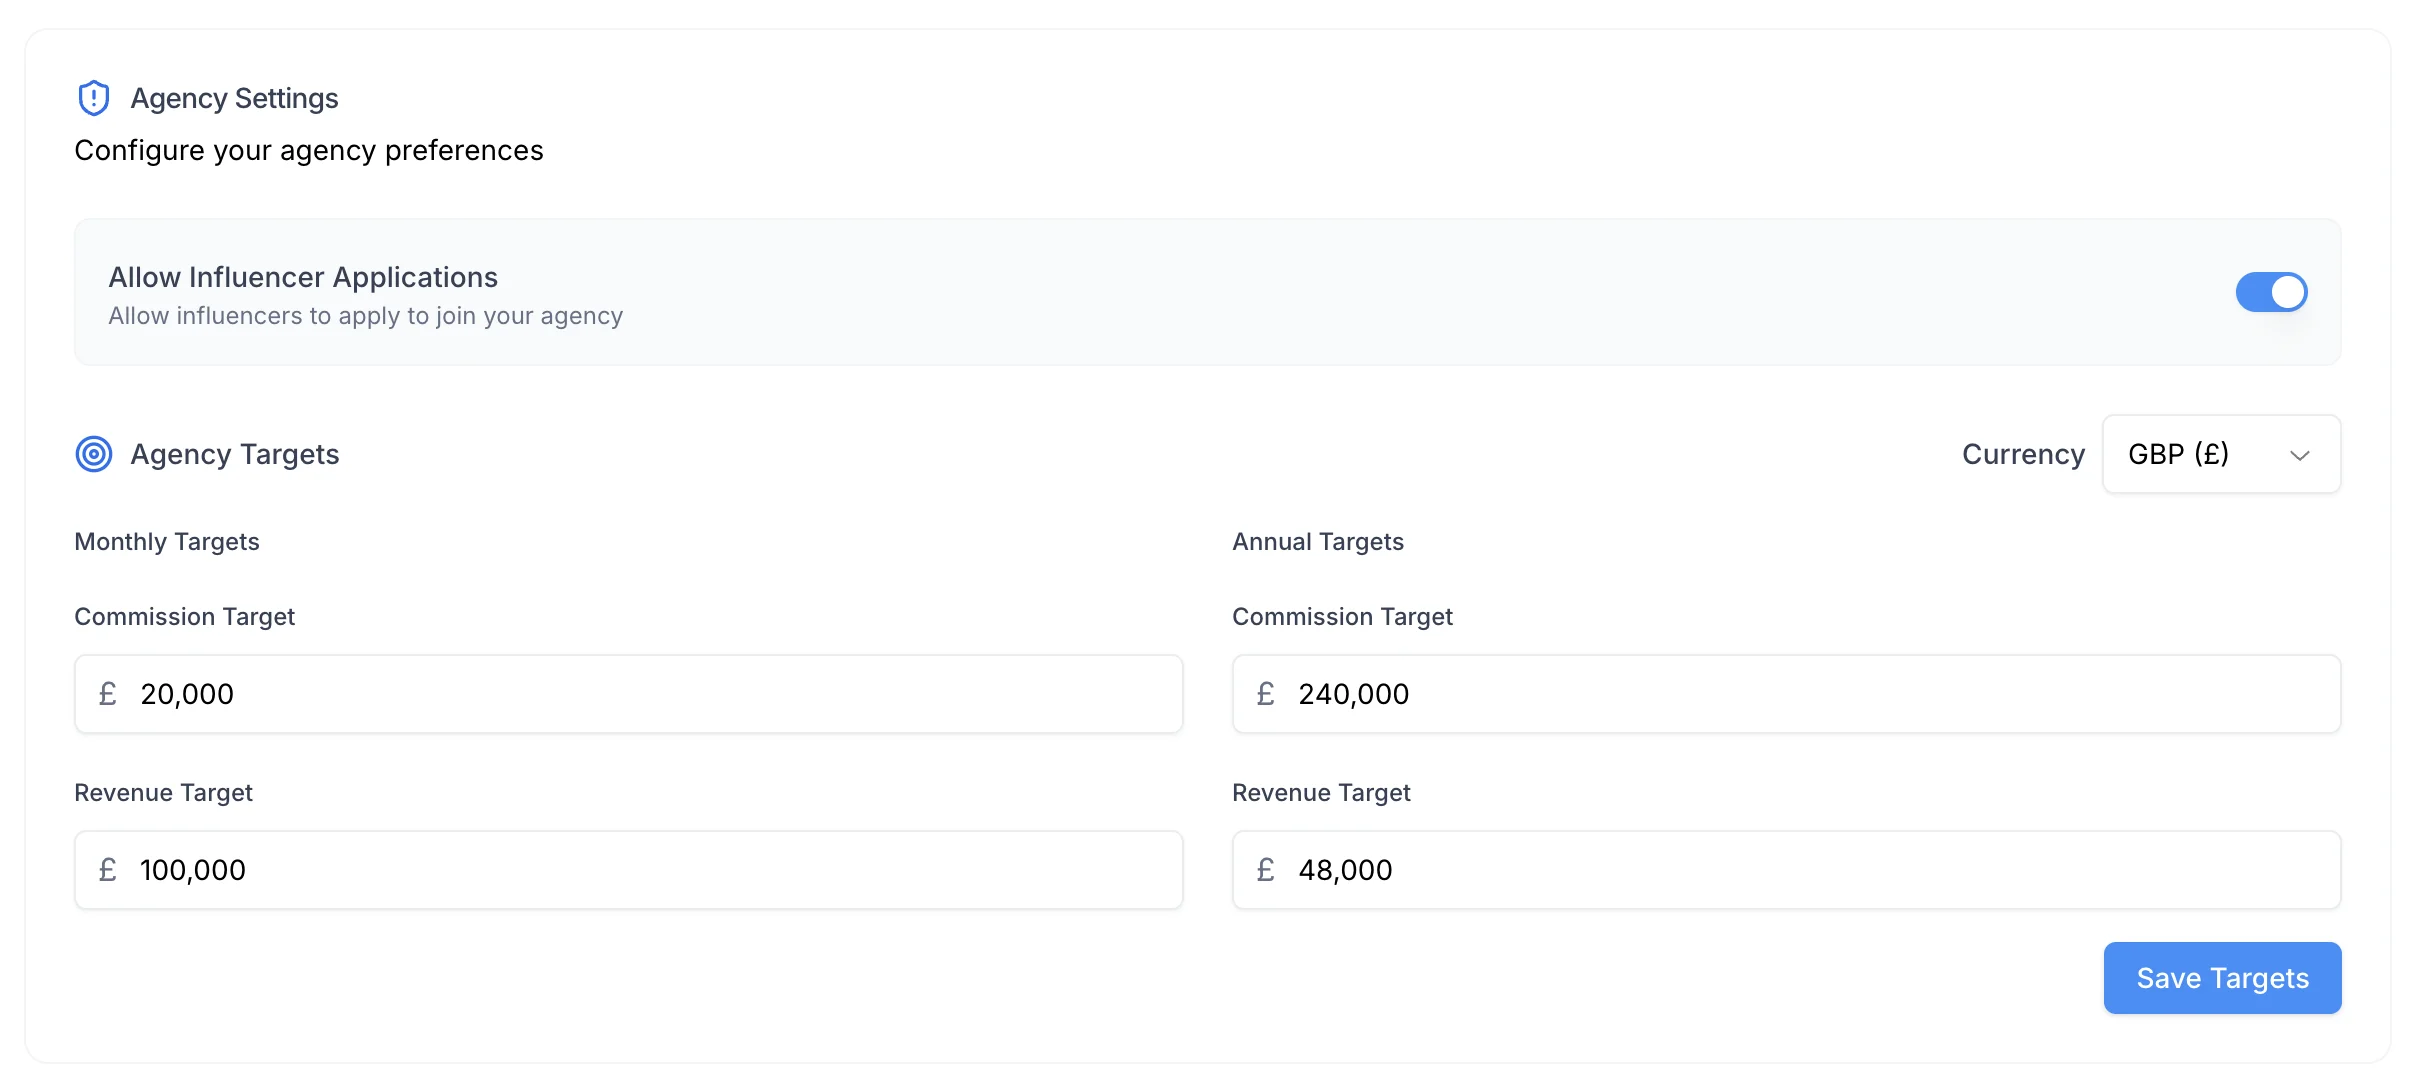Click the exclamation mark inside the shield icon

[x=94, y=97]
